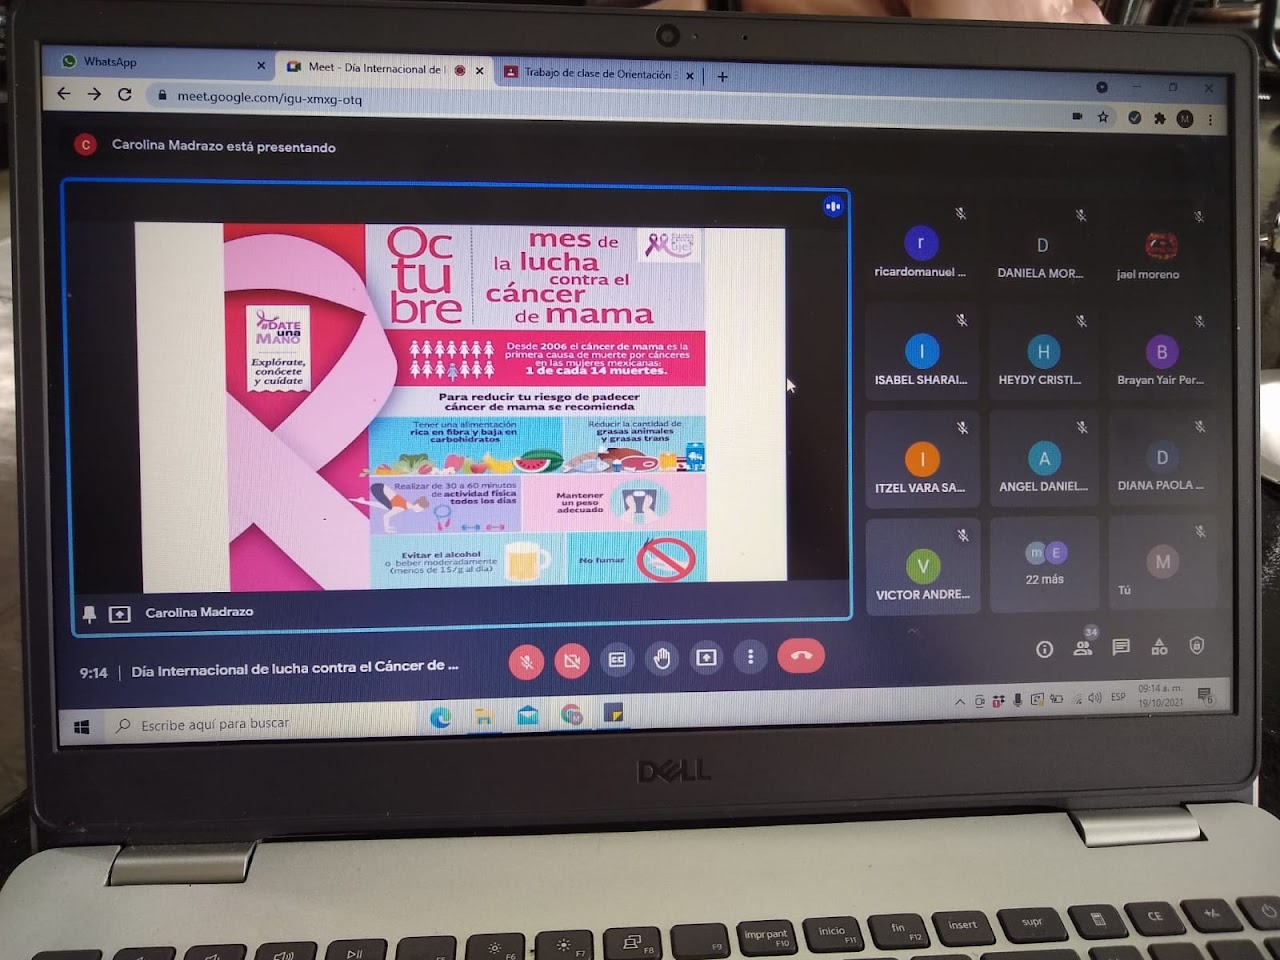Click the blue audio indicator on presentation
Screen dimensions: 1280x960
832,206
